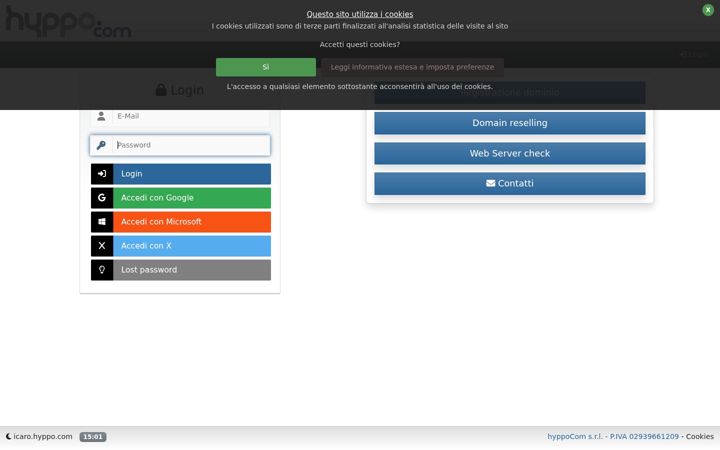
Task: Open the Questo sito utilizza i cookies heading link
Action: [x=360, y=14]
